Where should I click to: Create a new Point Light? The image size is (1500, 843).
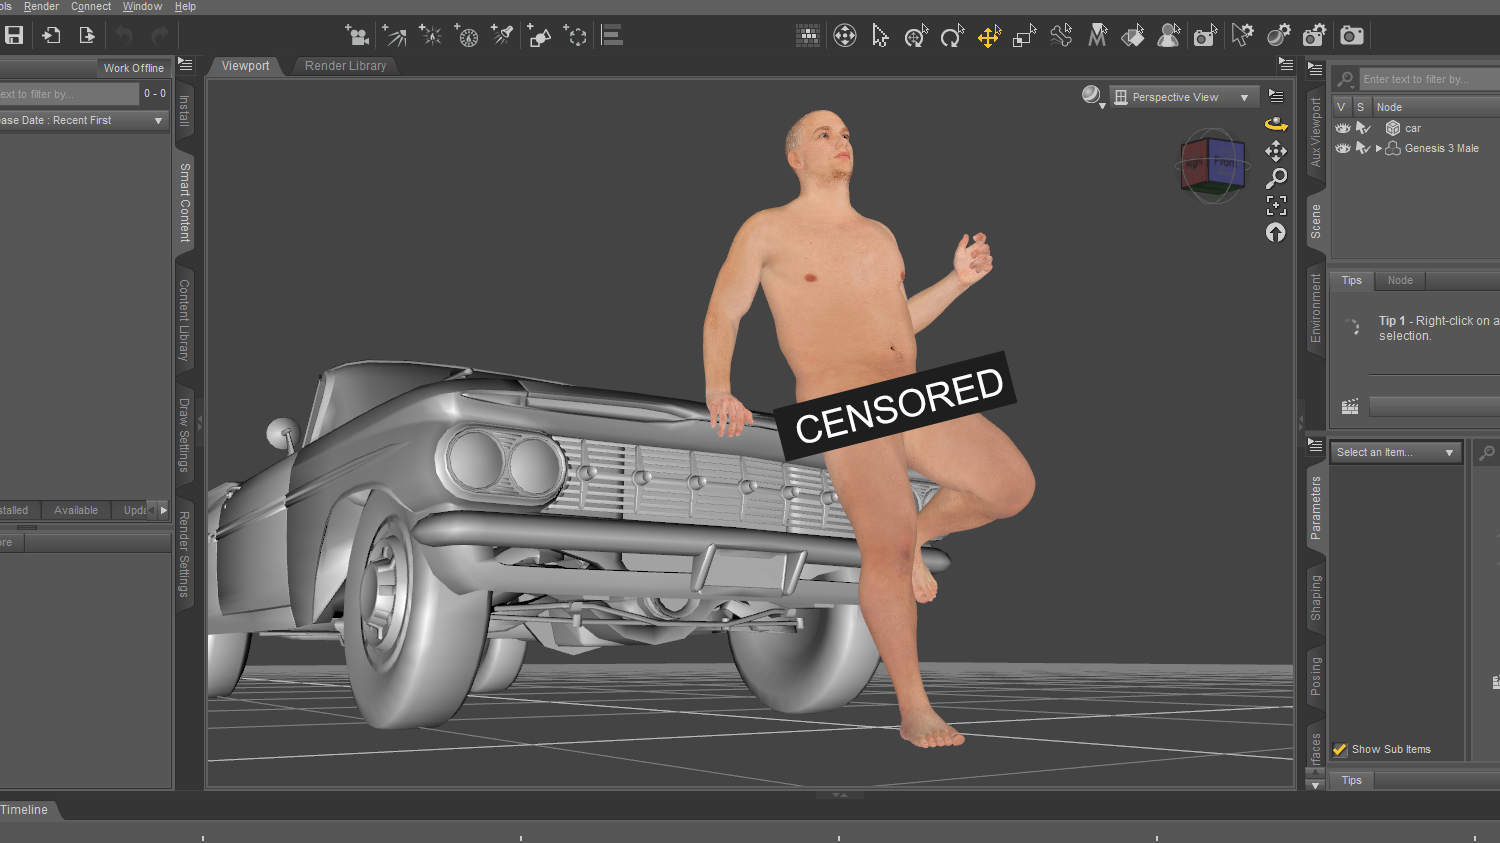tap(430, 36)
